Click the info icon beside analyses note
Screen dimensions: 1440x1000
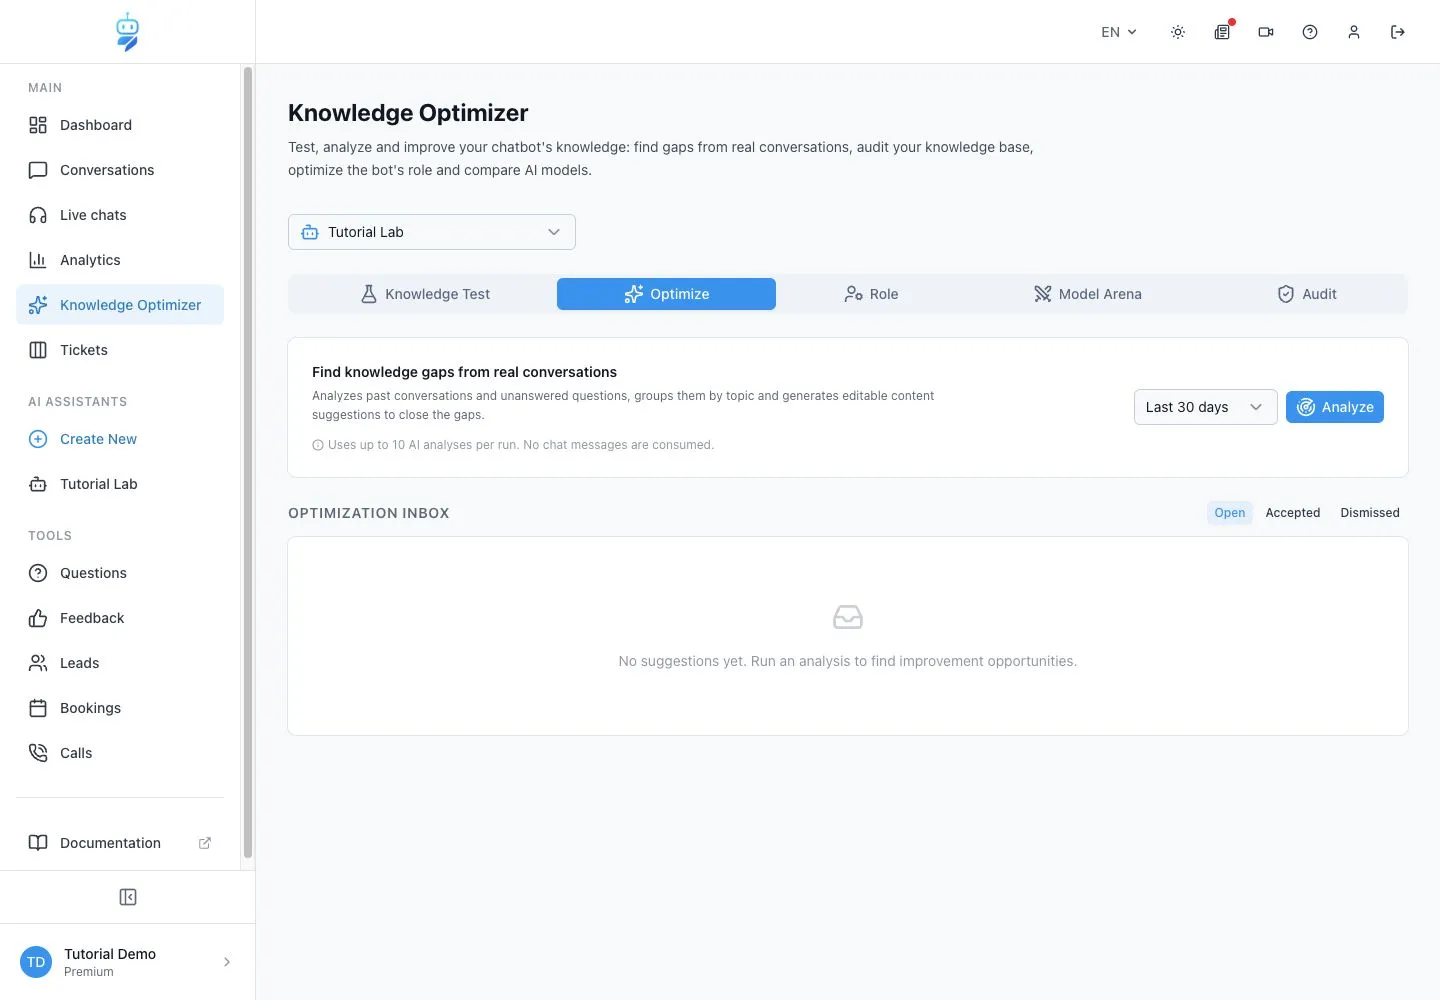[x=318, y=445]
